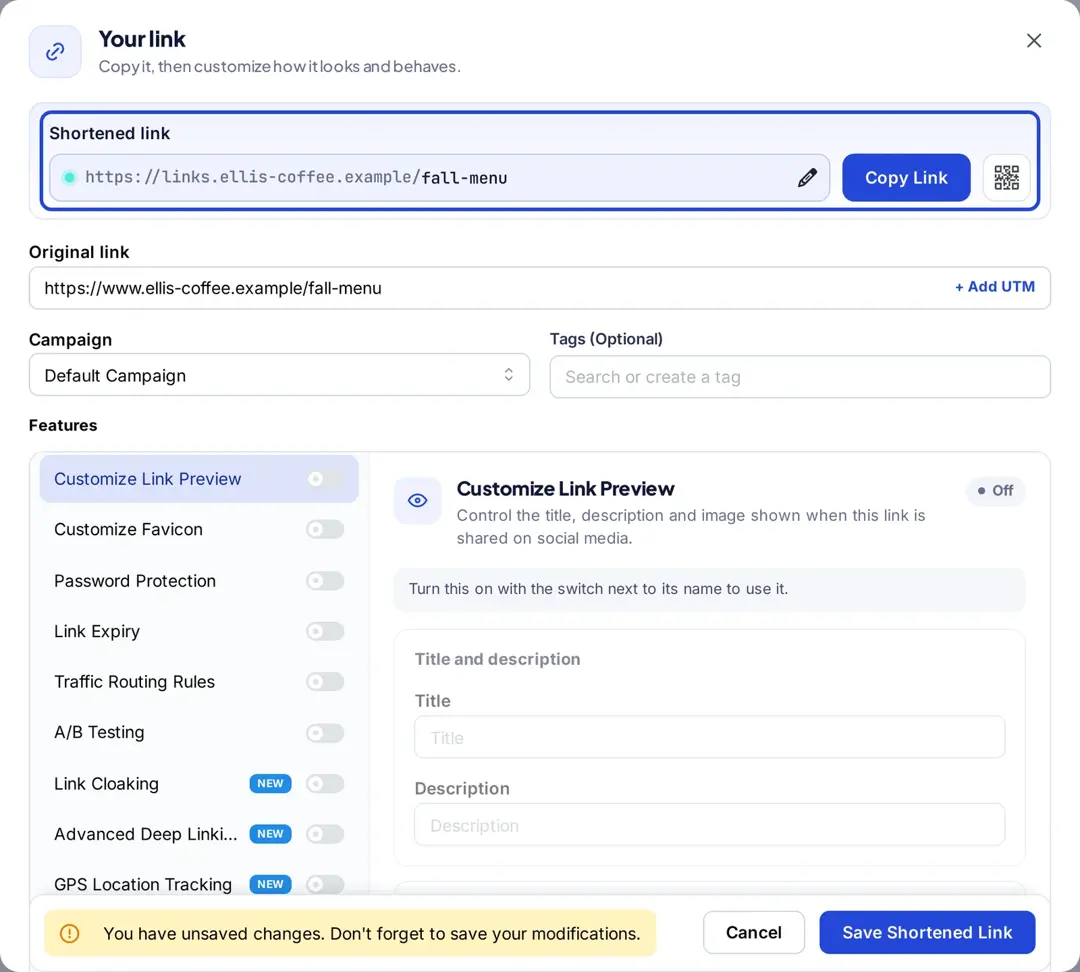Toggle Traffic Routing Rules on
Screen dimensions: 1080x972
tap(325, 681)
